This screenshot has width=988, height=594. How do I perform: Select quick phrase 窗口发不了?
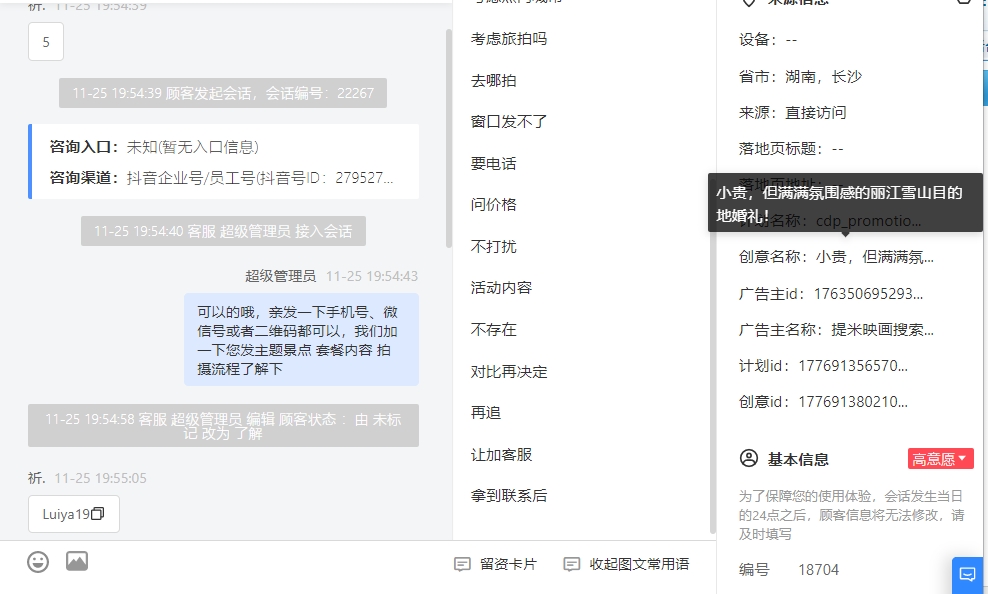pyautogui.click(x=508, y=122)
